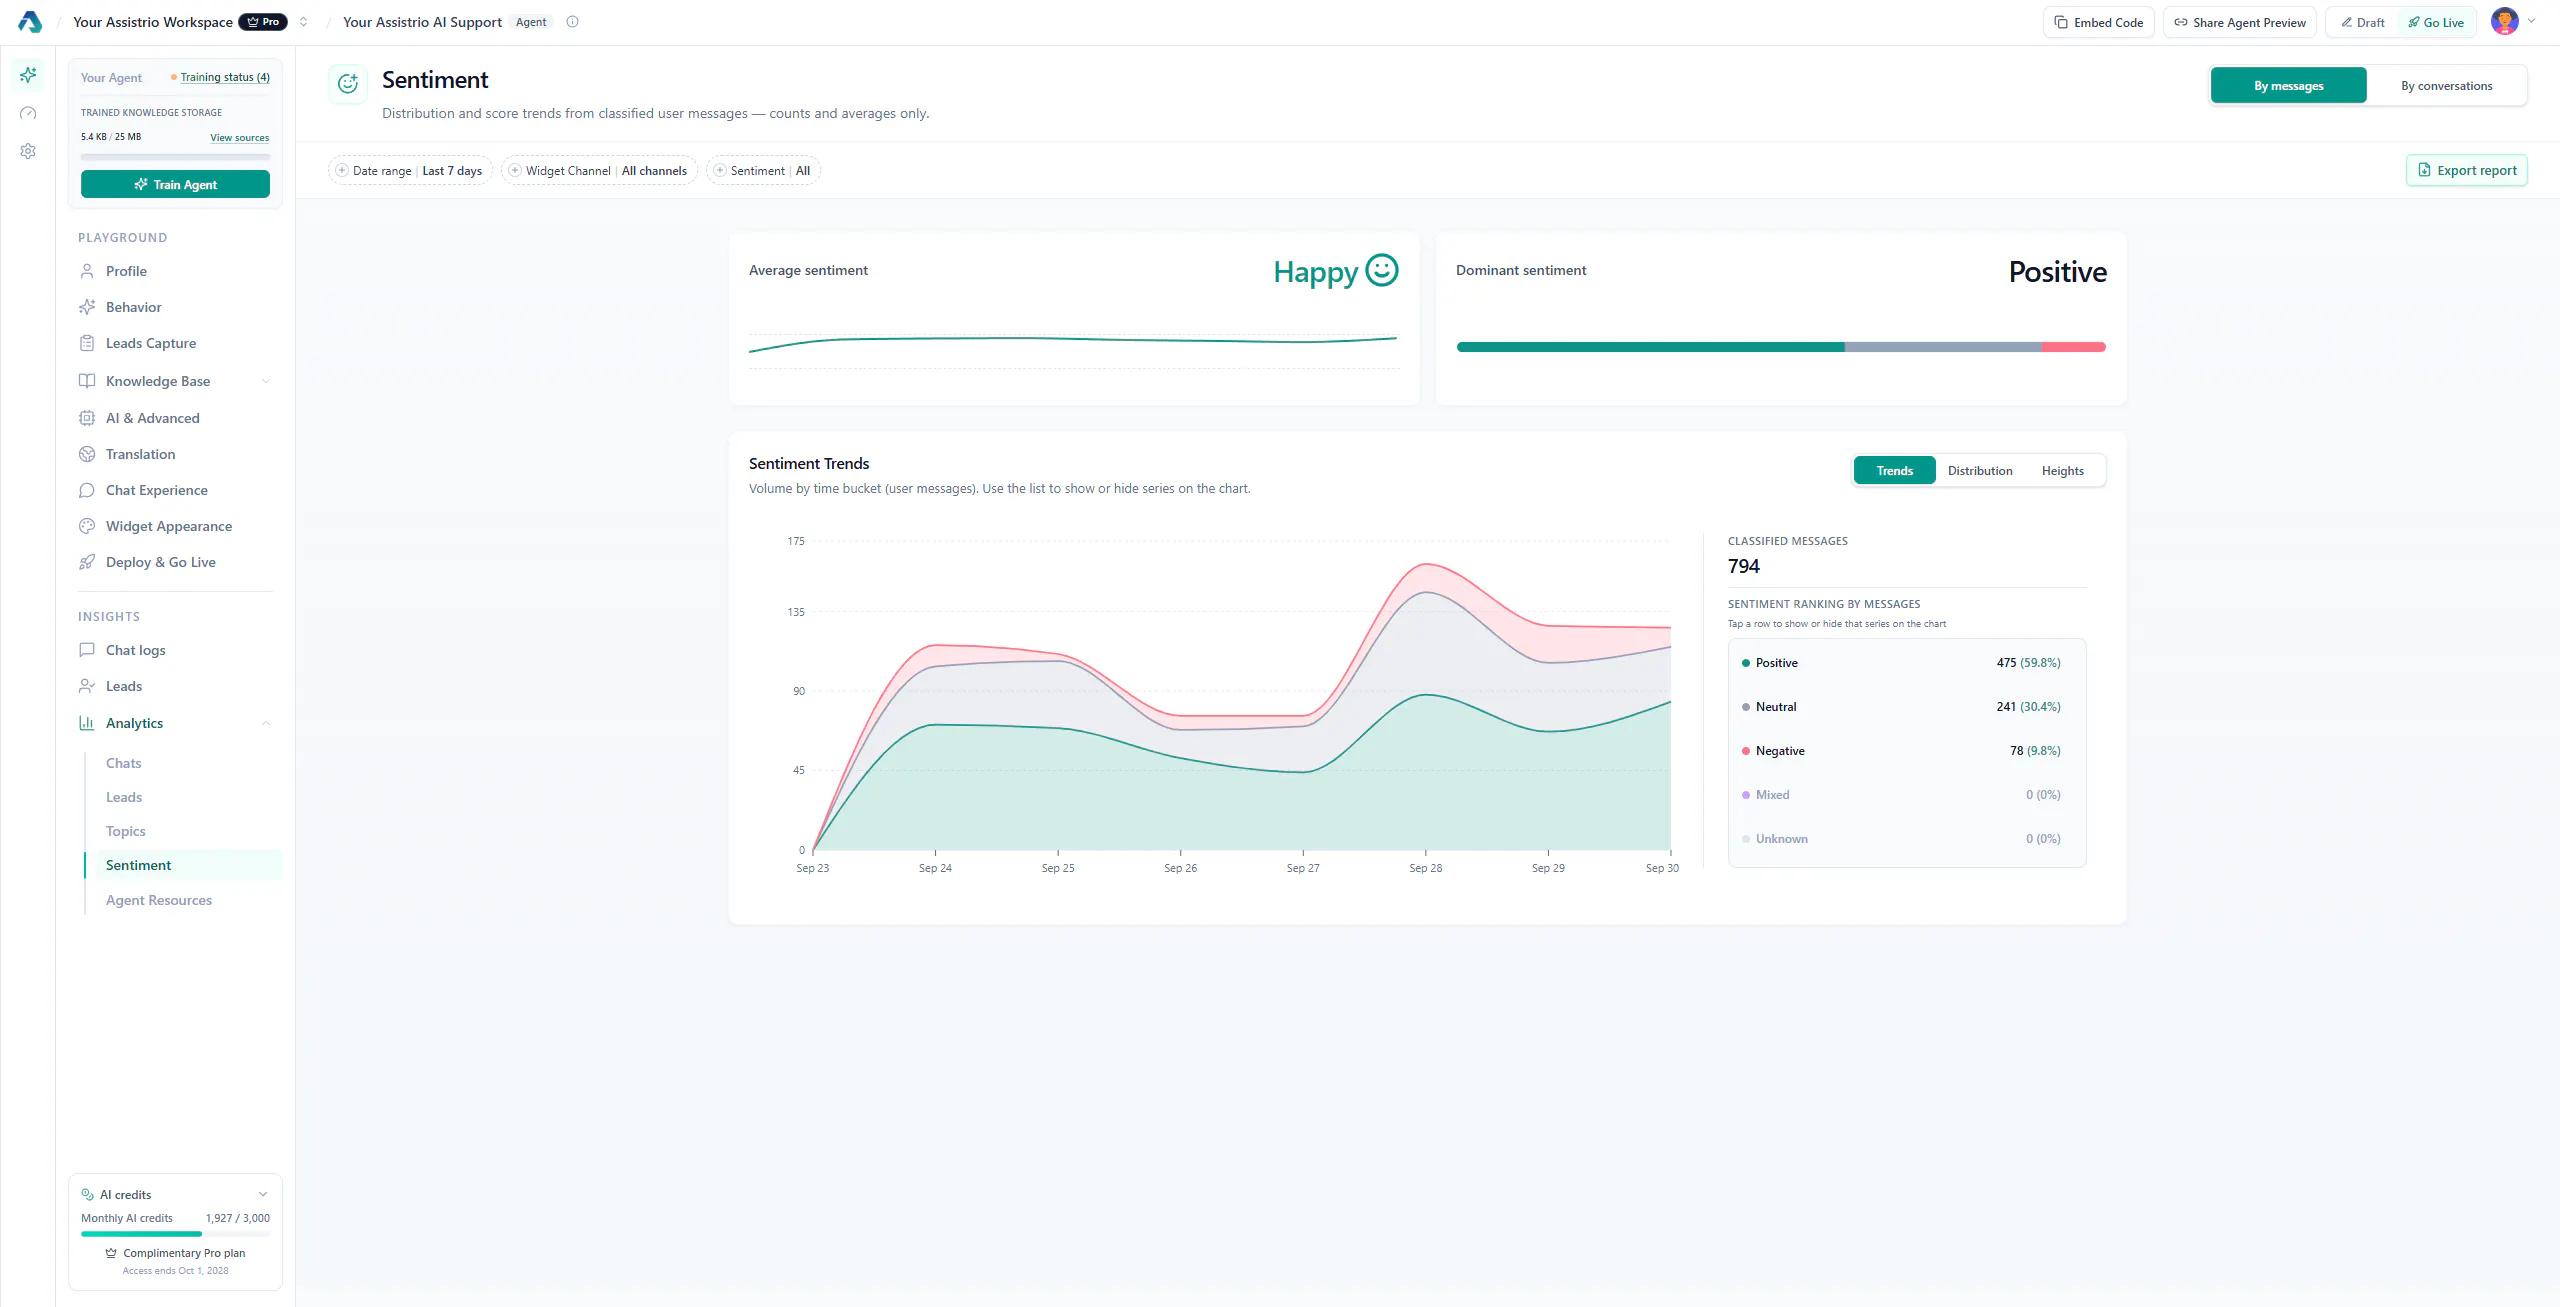Toggle Negative series in ranking list
Image resolution: width=2560 pixels, height=1307 pixels.
tap(1906, 751)
